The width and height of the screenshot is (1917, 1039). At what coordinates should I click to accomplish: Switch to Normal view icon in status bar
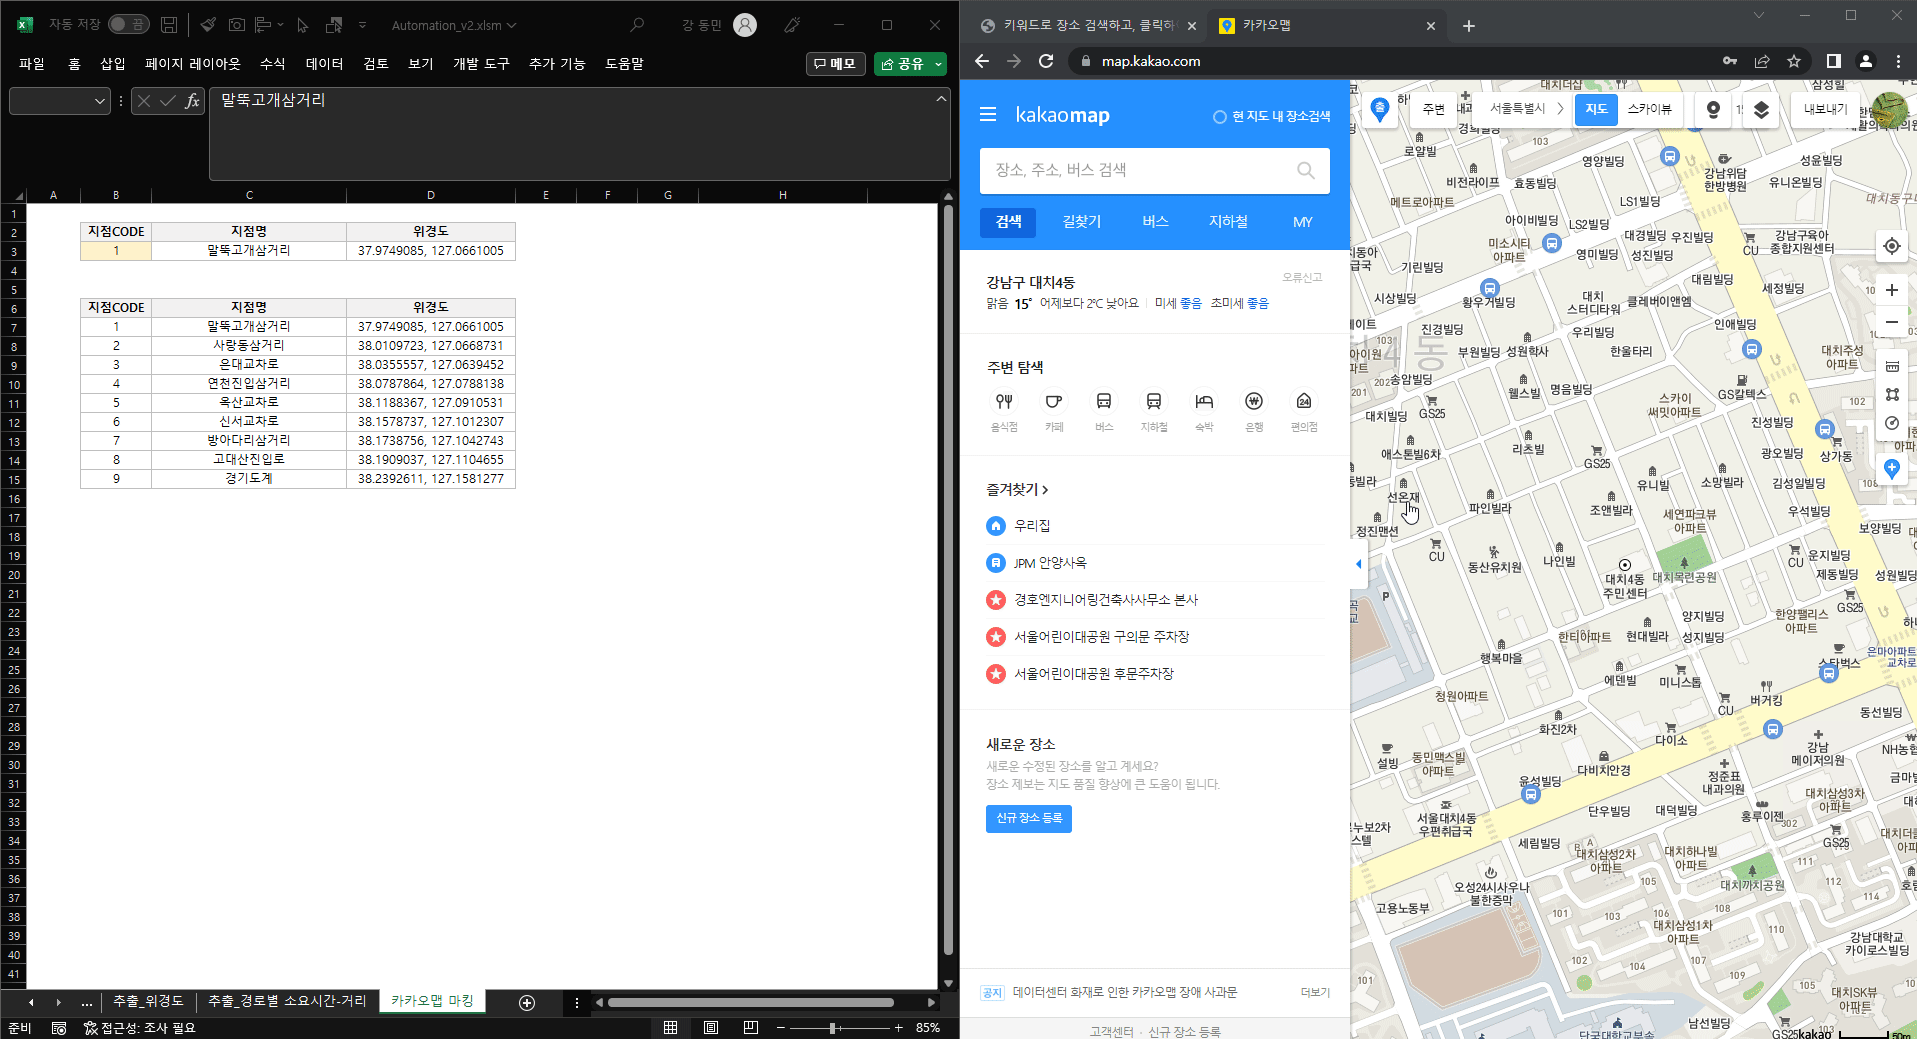(x=670, y=1028)
